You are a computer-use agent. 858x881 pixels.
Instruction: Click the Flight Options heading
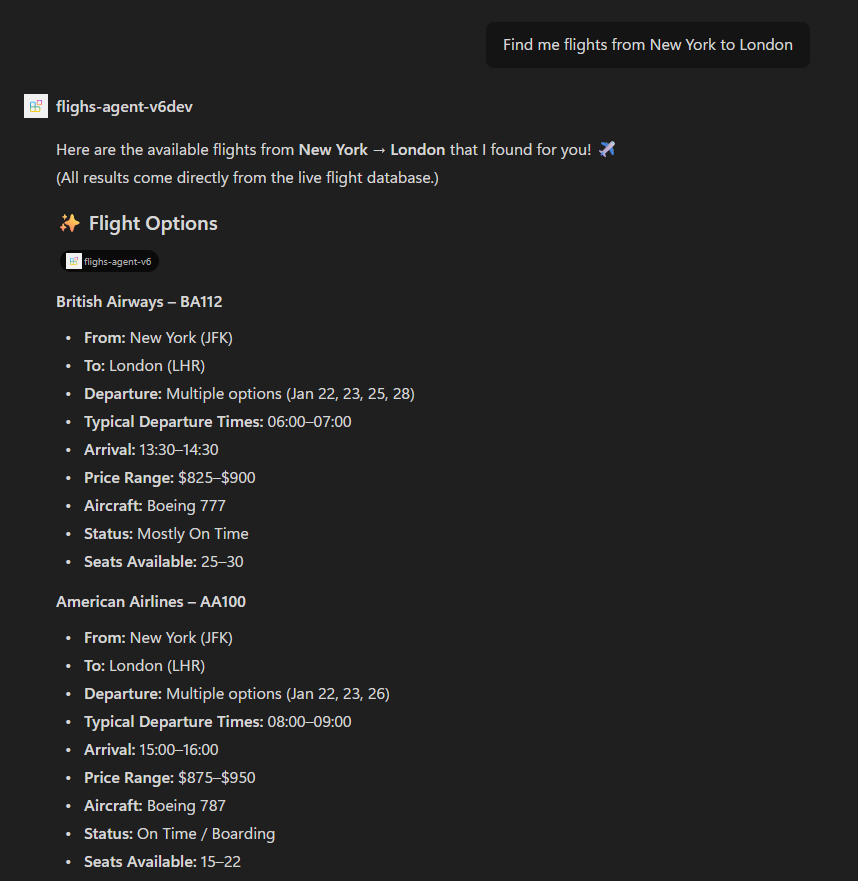point(152,223)
